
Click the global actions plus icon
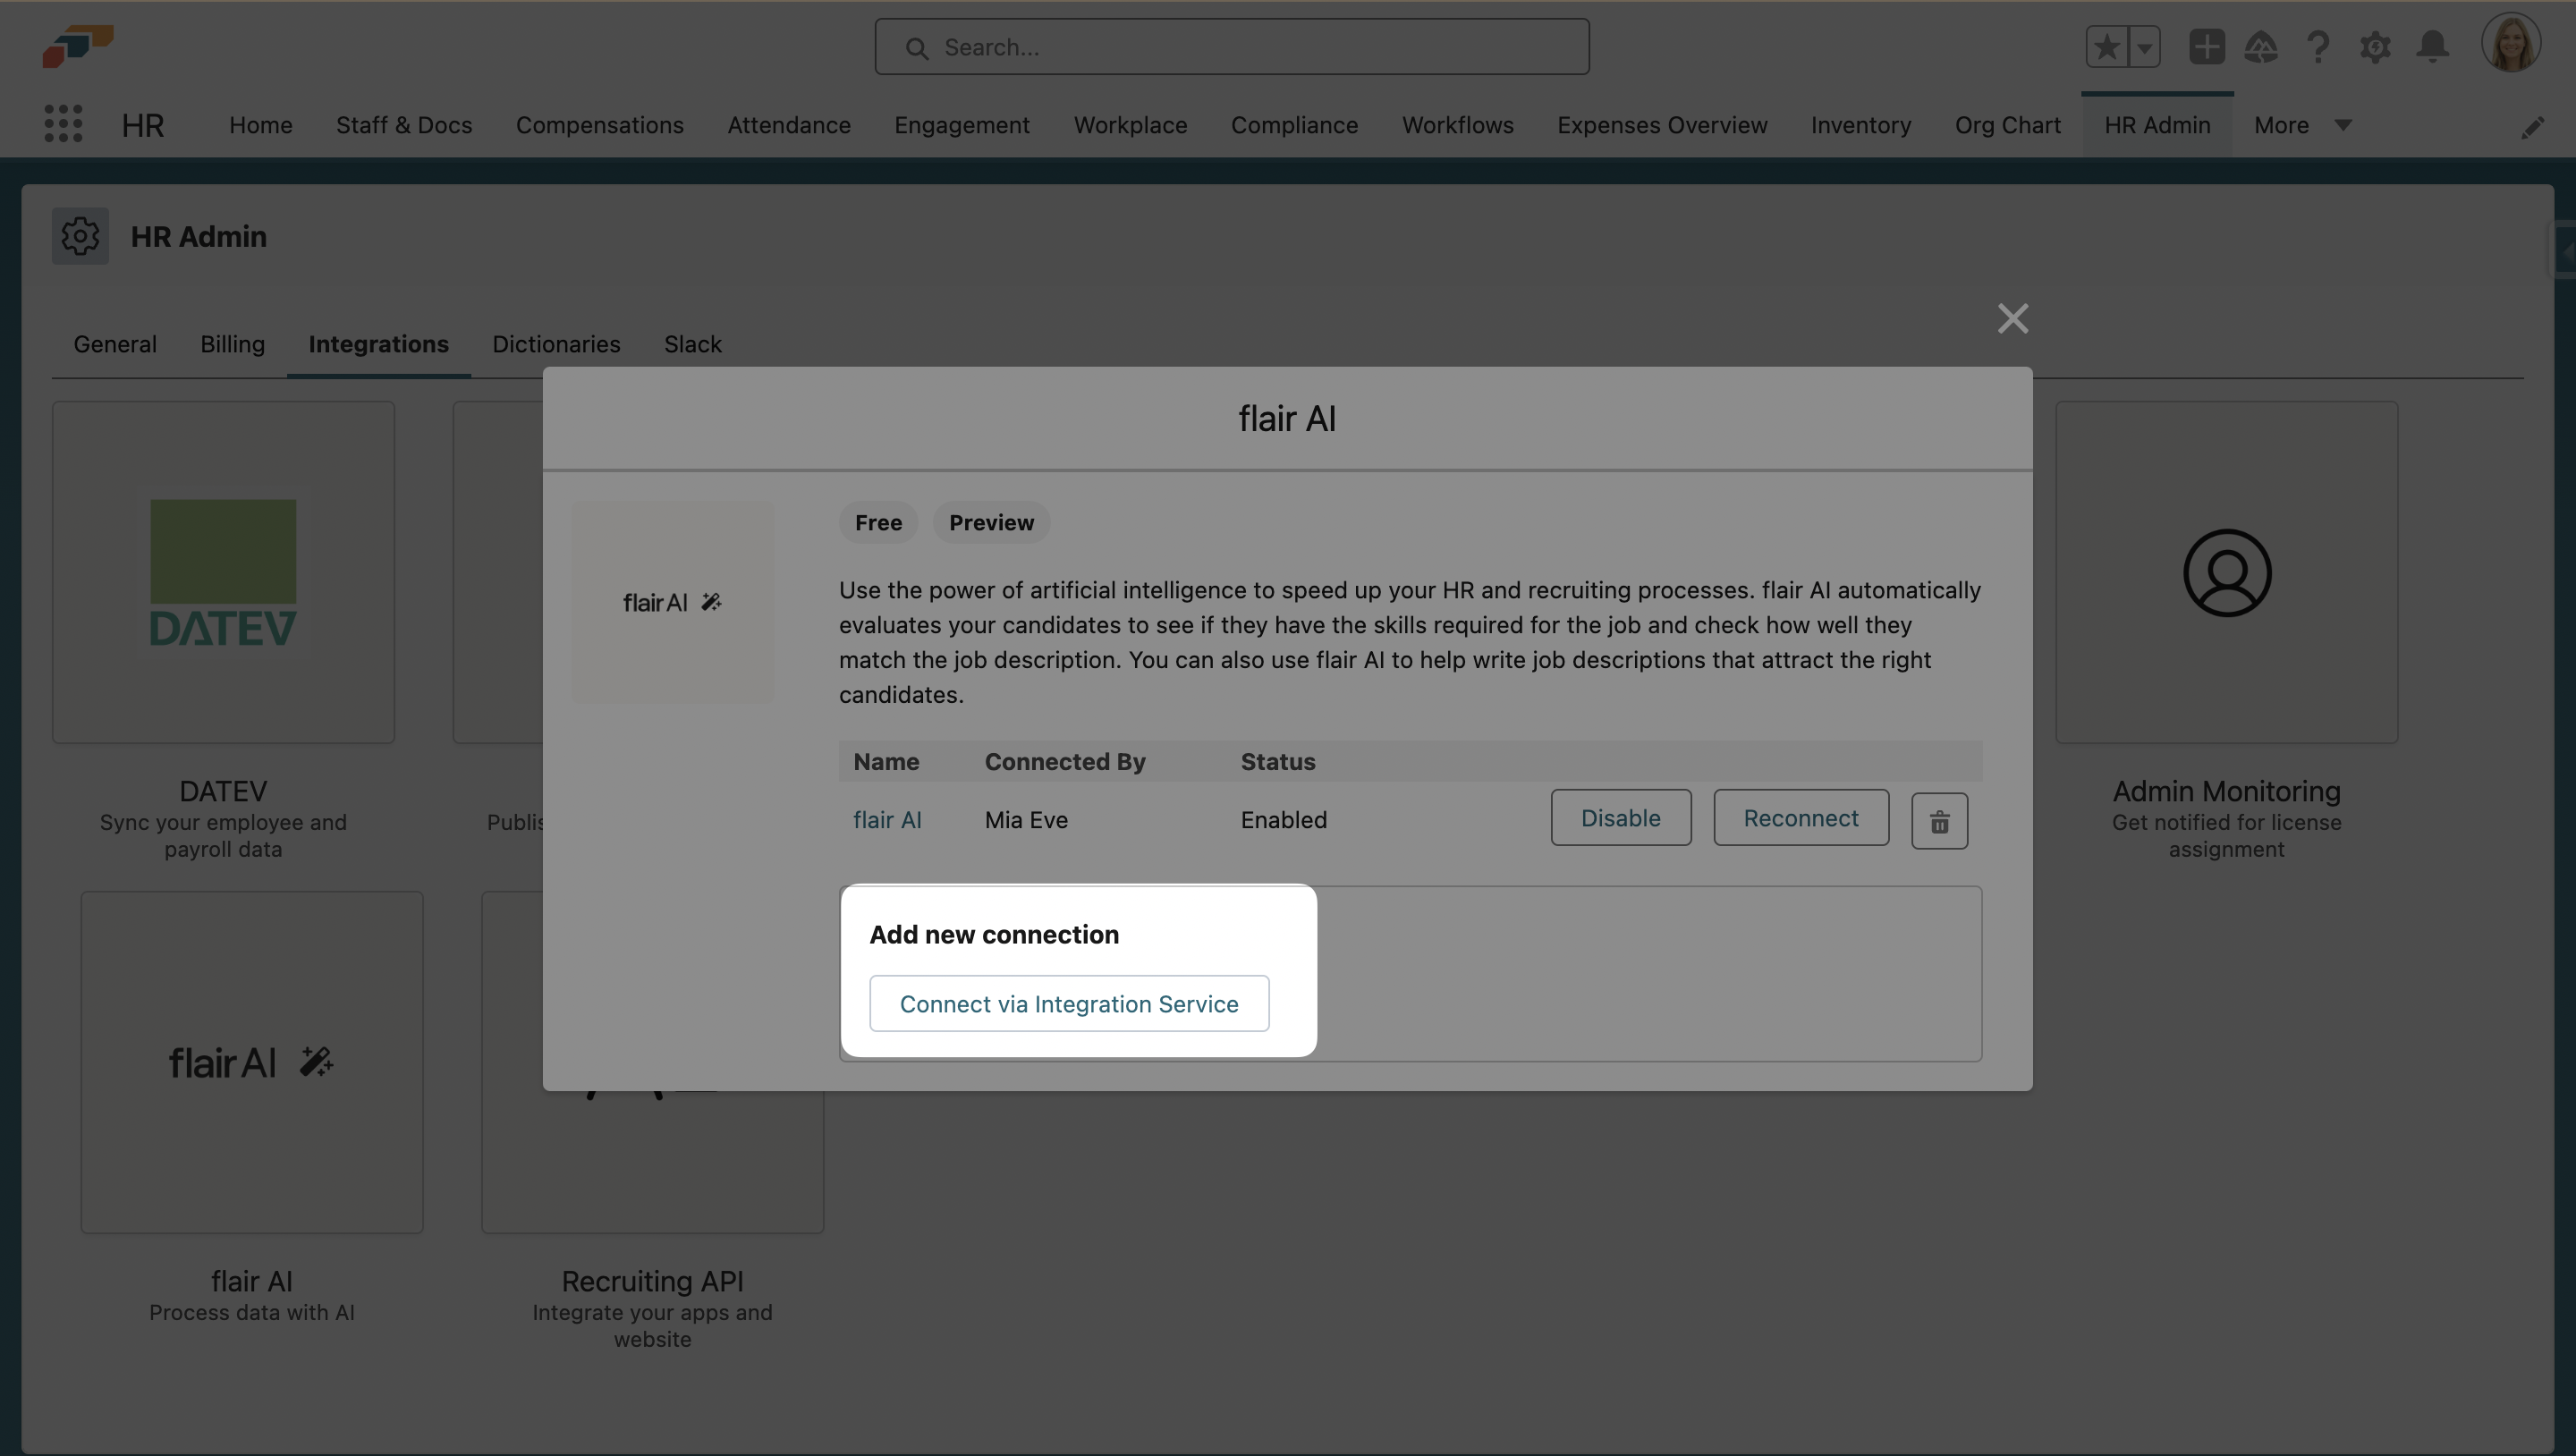click(2206, 46)
